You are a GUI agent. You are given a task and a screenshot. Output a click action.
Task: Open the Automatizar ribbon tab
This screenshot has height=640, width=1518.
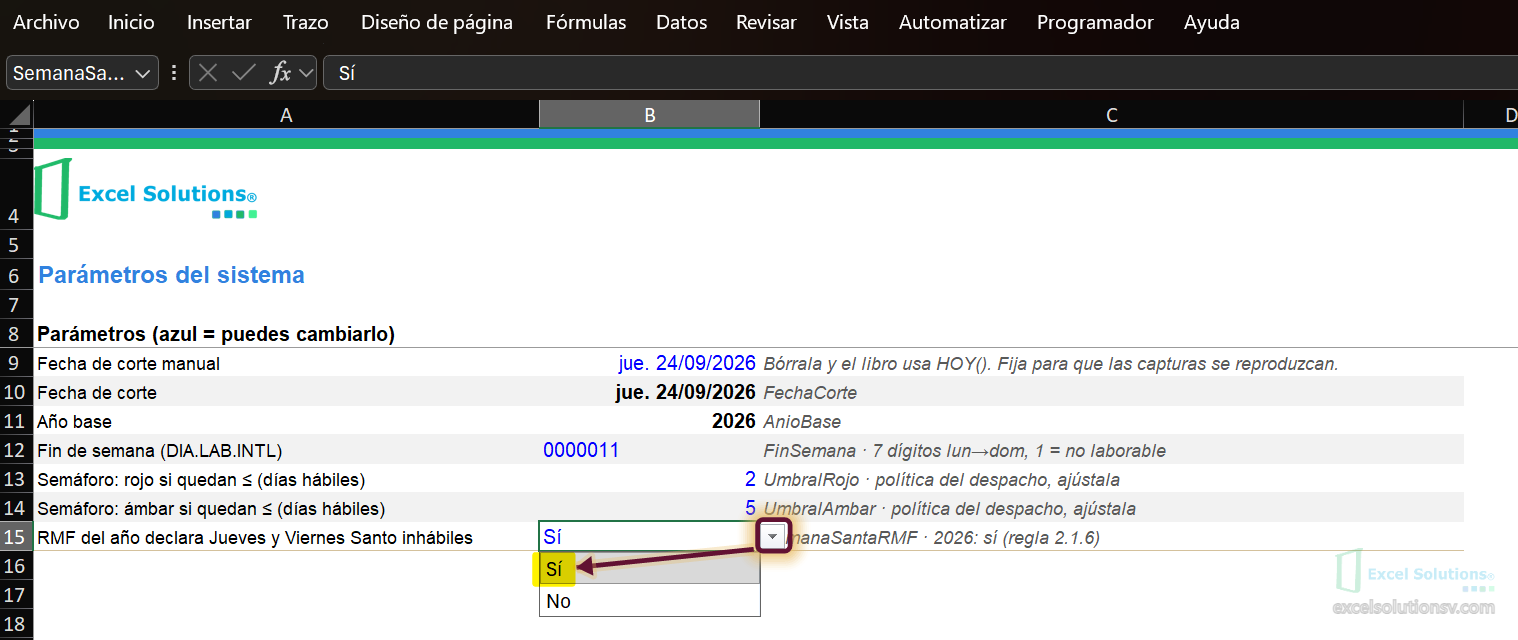(953, 22)
